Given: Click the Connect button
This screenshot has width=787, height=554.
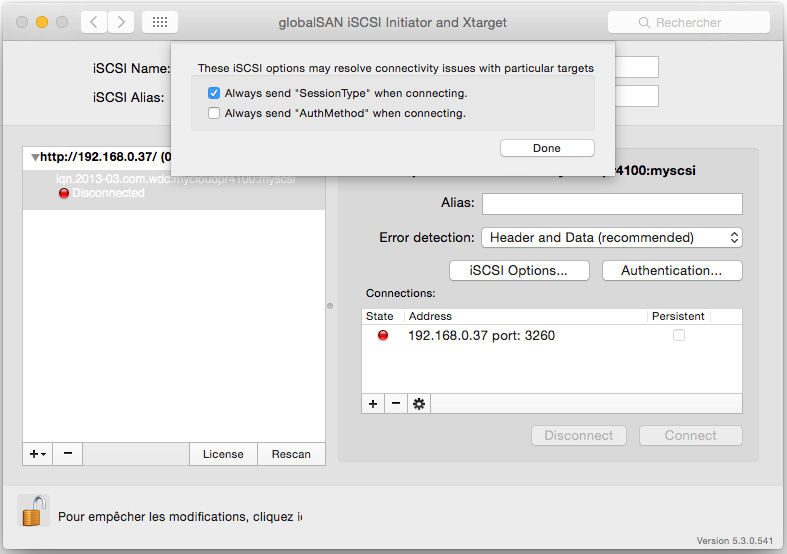Looking at the screenshot, I should pyautogui.click(x=691, y=436).
